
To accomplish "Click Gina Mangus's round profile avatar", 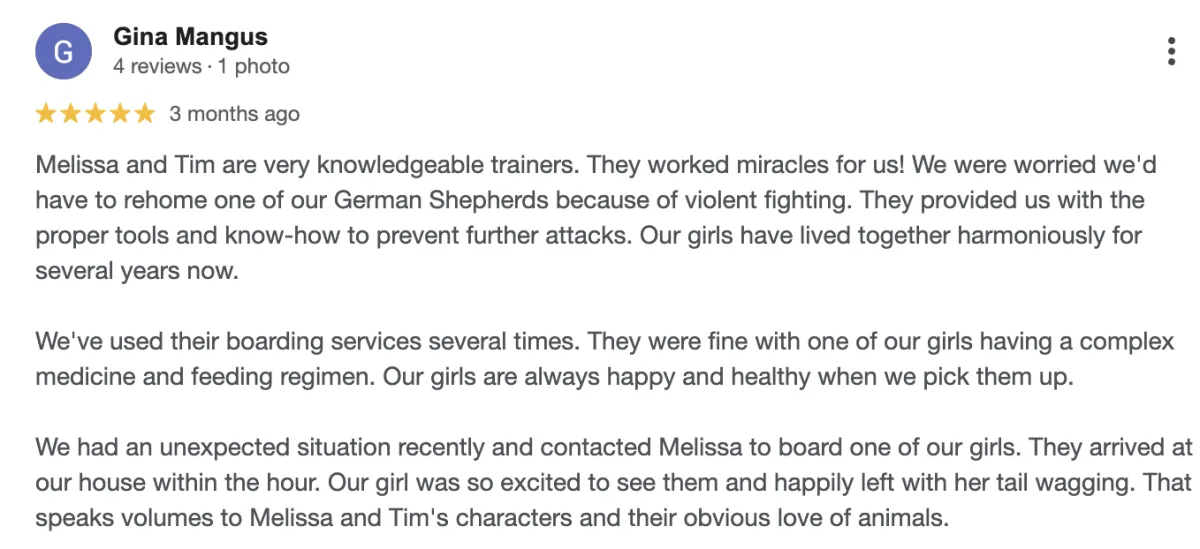I will [63, 51].
